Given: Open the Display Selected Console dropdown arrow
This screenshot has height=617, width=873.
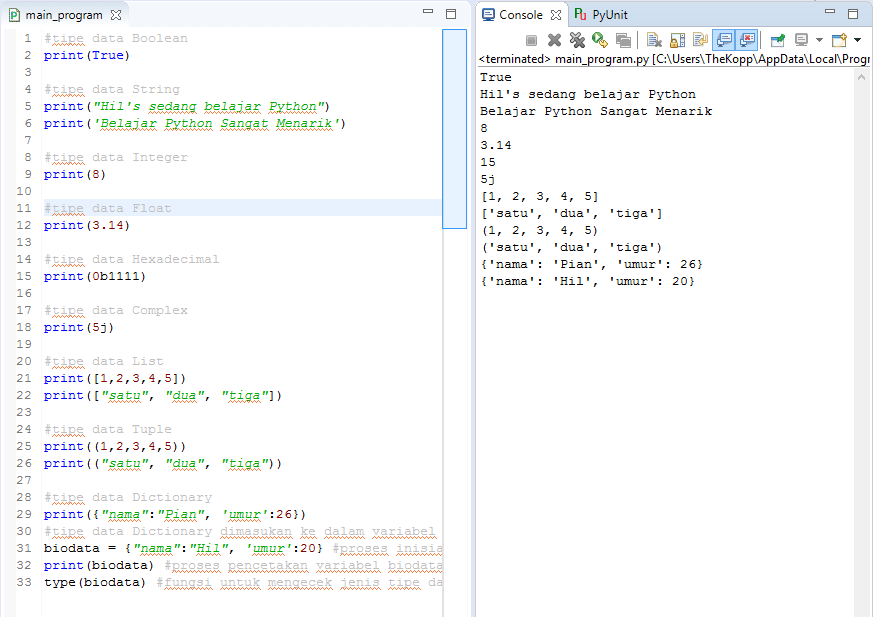Looking at the screenshot, I should click(819, 40).
